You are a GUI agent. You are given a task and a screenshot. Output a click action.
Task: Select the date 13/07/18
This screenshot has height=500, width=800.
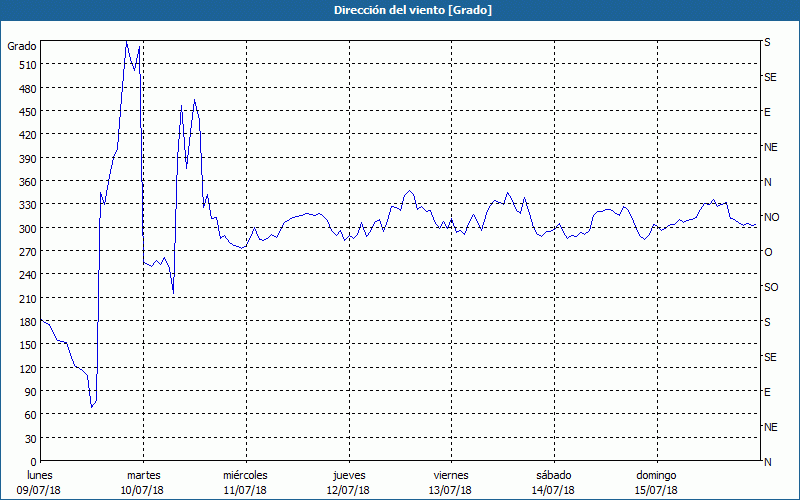(x=452, y=491)
